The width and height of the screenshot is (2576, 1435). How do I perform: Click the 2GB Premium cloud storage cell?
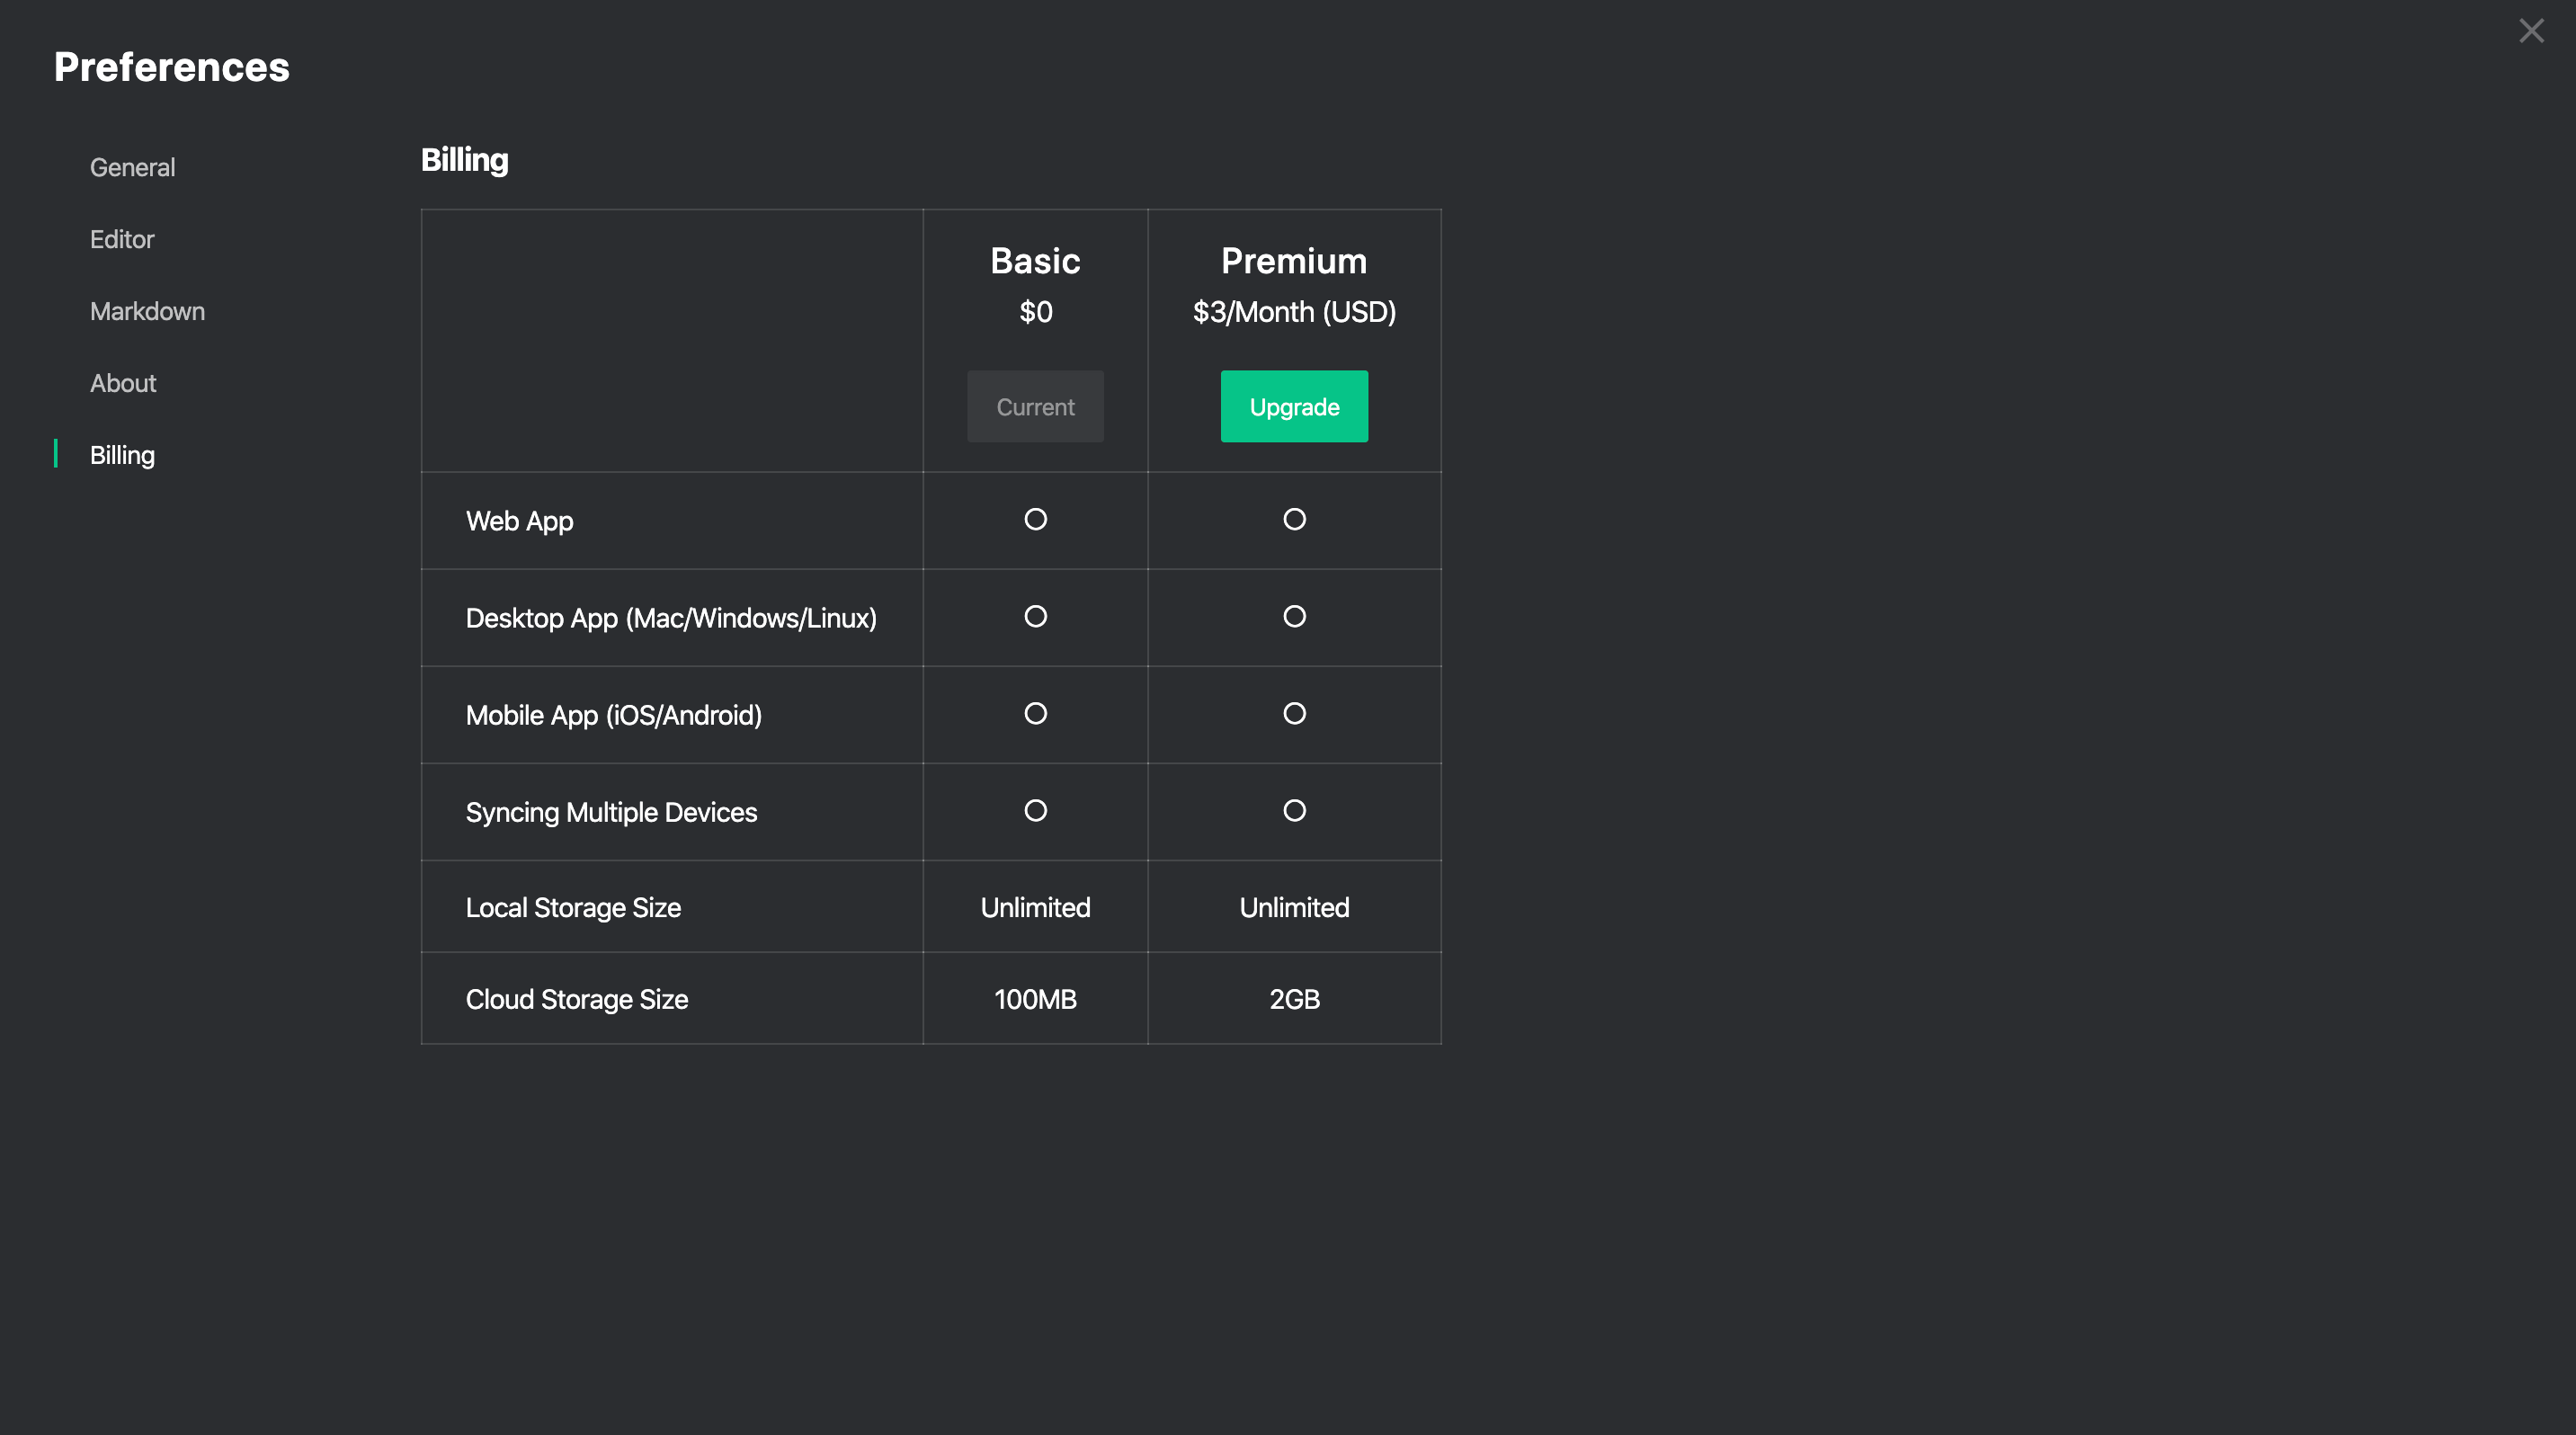pyautogui.click(x=1294, y=999)
